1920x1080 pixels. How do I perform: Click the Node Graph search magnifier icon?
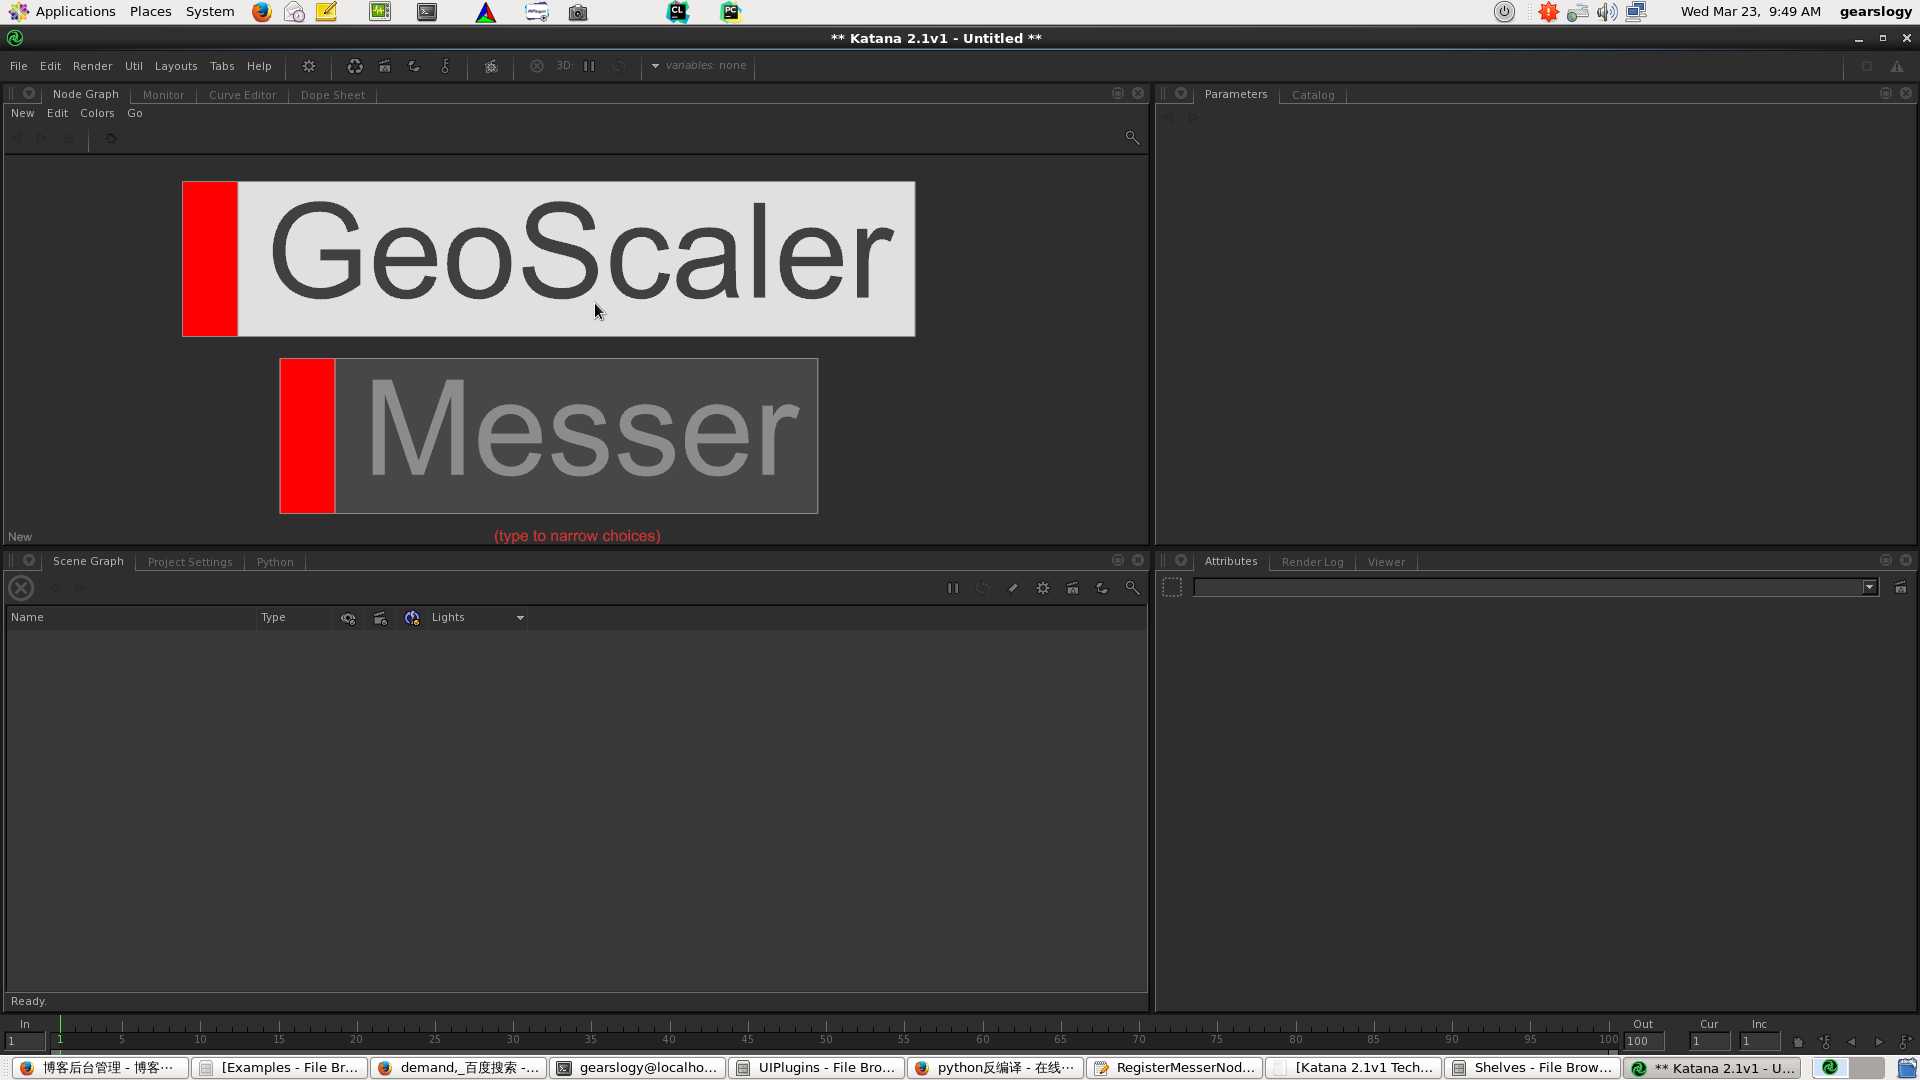point(1132,137)
